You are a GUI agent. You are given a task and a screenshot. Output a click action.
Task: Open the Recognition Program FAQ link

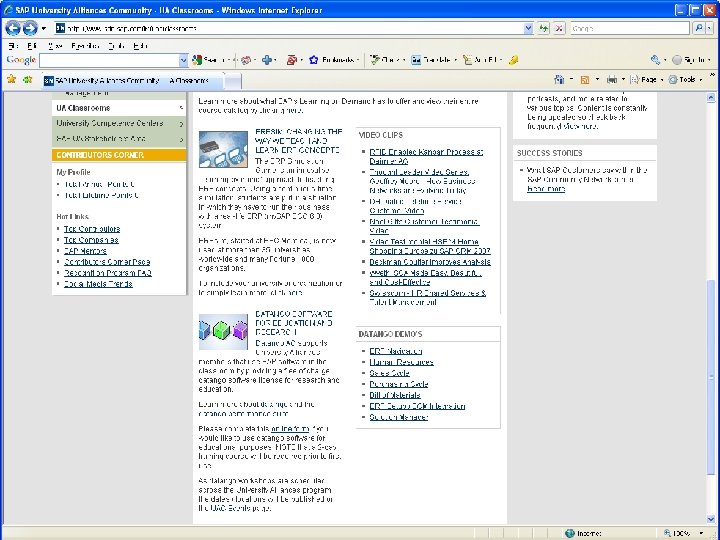(x=107, y=273)
